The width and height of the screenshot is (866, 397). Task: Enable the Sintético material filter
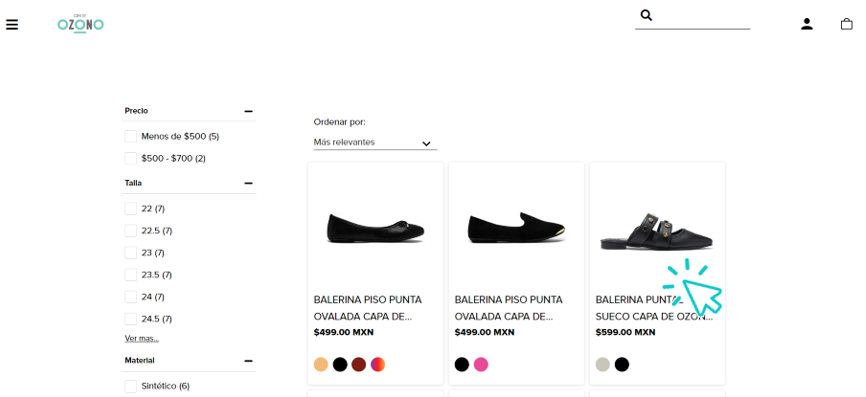click(130, 386)
